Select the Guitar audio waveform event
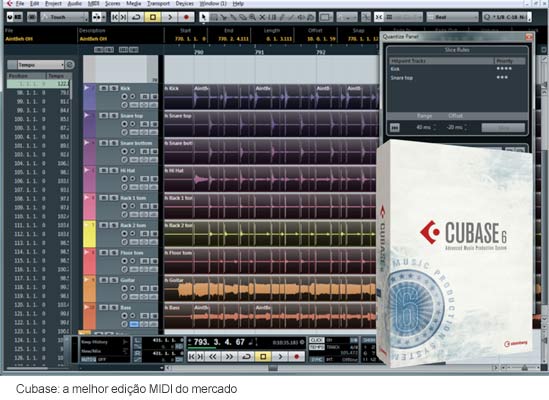This screenshot has height=400, width=549. [x=271, y=289]
